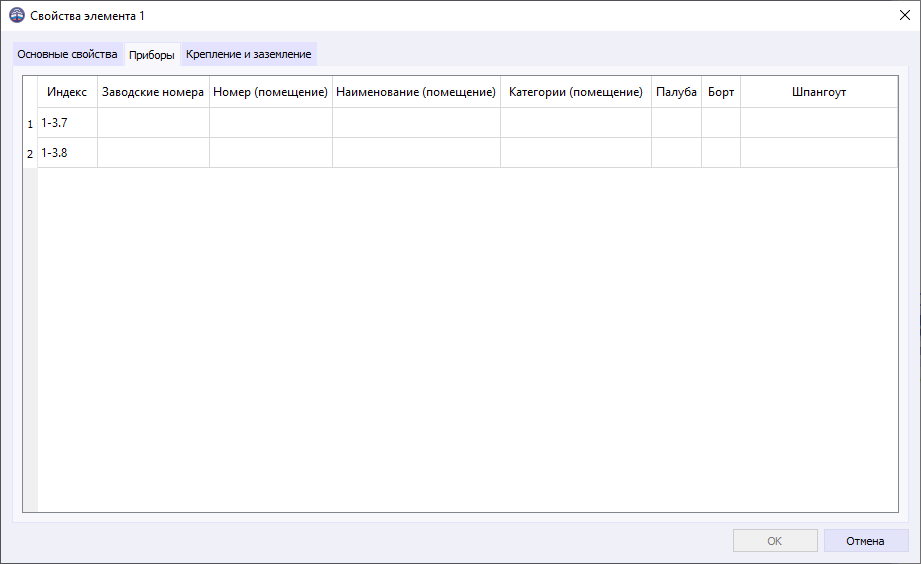Screen dimensions: 921x564
Task: Select the Приборы tab
Action: (x=152, y=55)
